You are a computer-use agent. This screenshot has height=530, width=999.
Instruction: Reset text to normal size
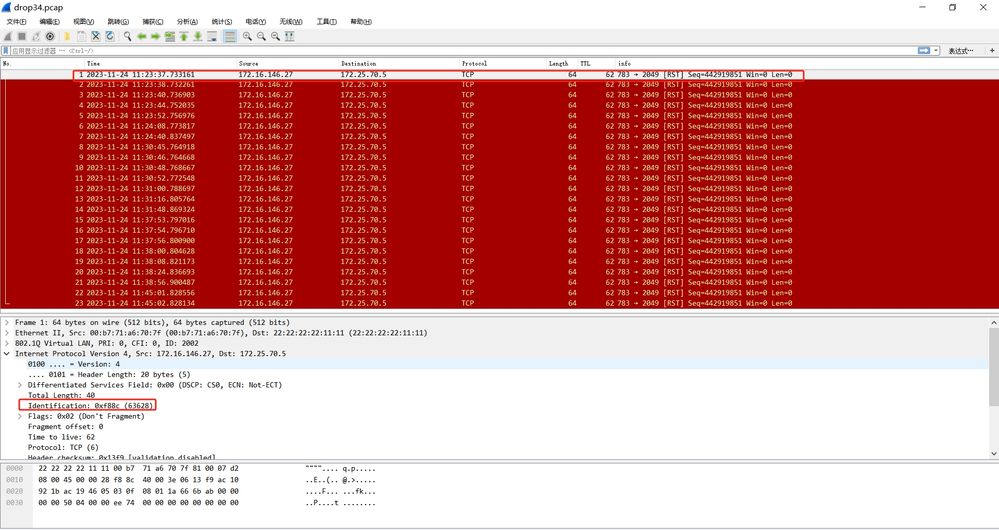point(275,36)
